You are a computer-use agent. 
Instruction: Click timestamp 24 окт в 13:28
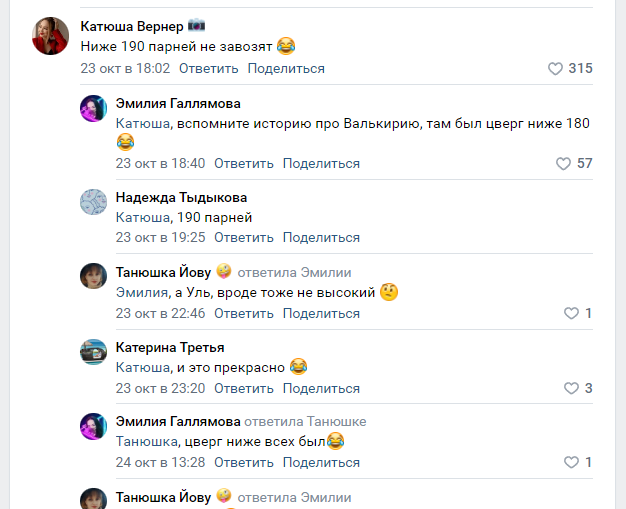[x=160, y=463]
